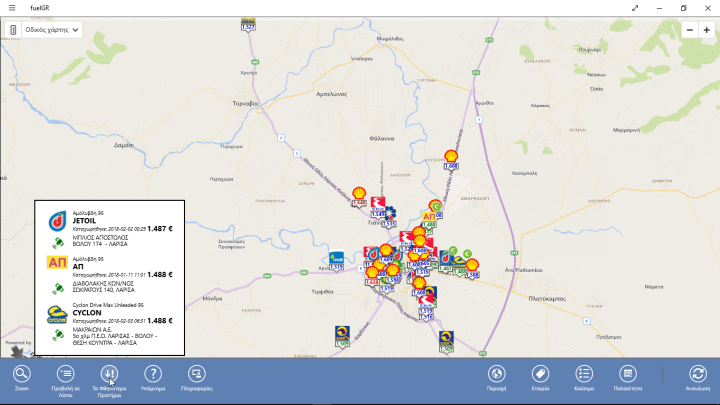Minimize the fuelGR window
The image size is (720, 405).
[659, 8]
